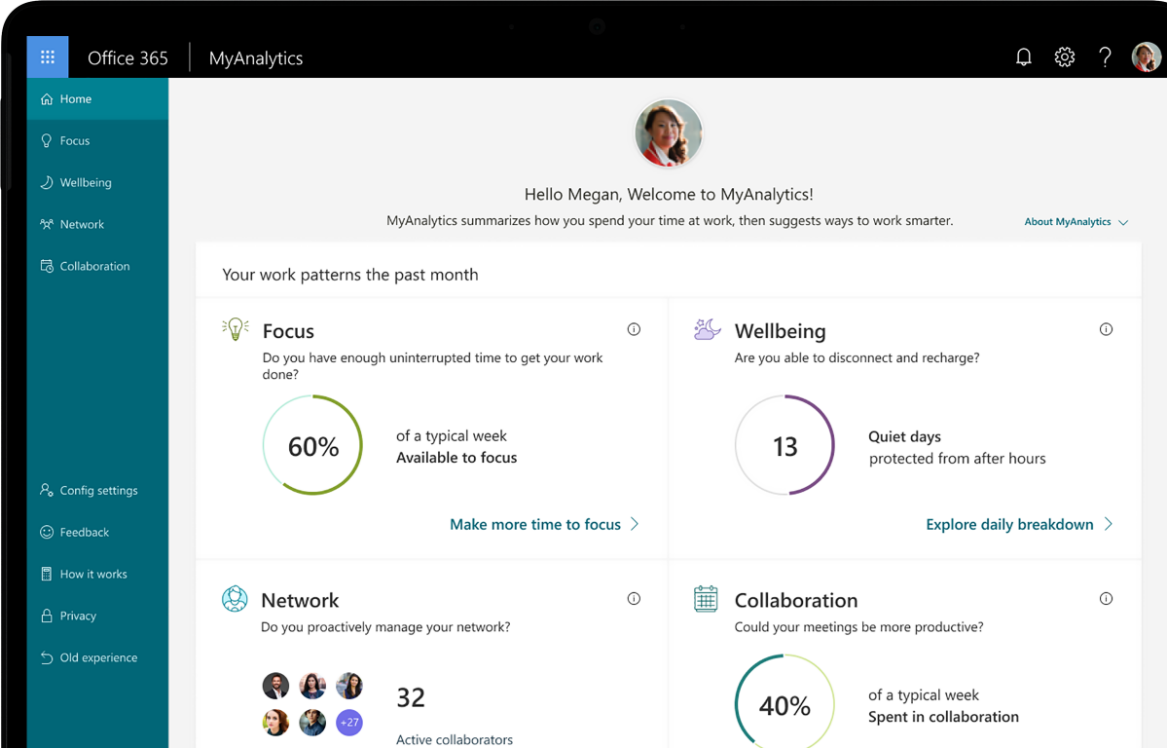The image size is (1167, 748).
Task: Open the Network section in the sidebar
Action: pos(80,224)
